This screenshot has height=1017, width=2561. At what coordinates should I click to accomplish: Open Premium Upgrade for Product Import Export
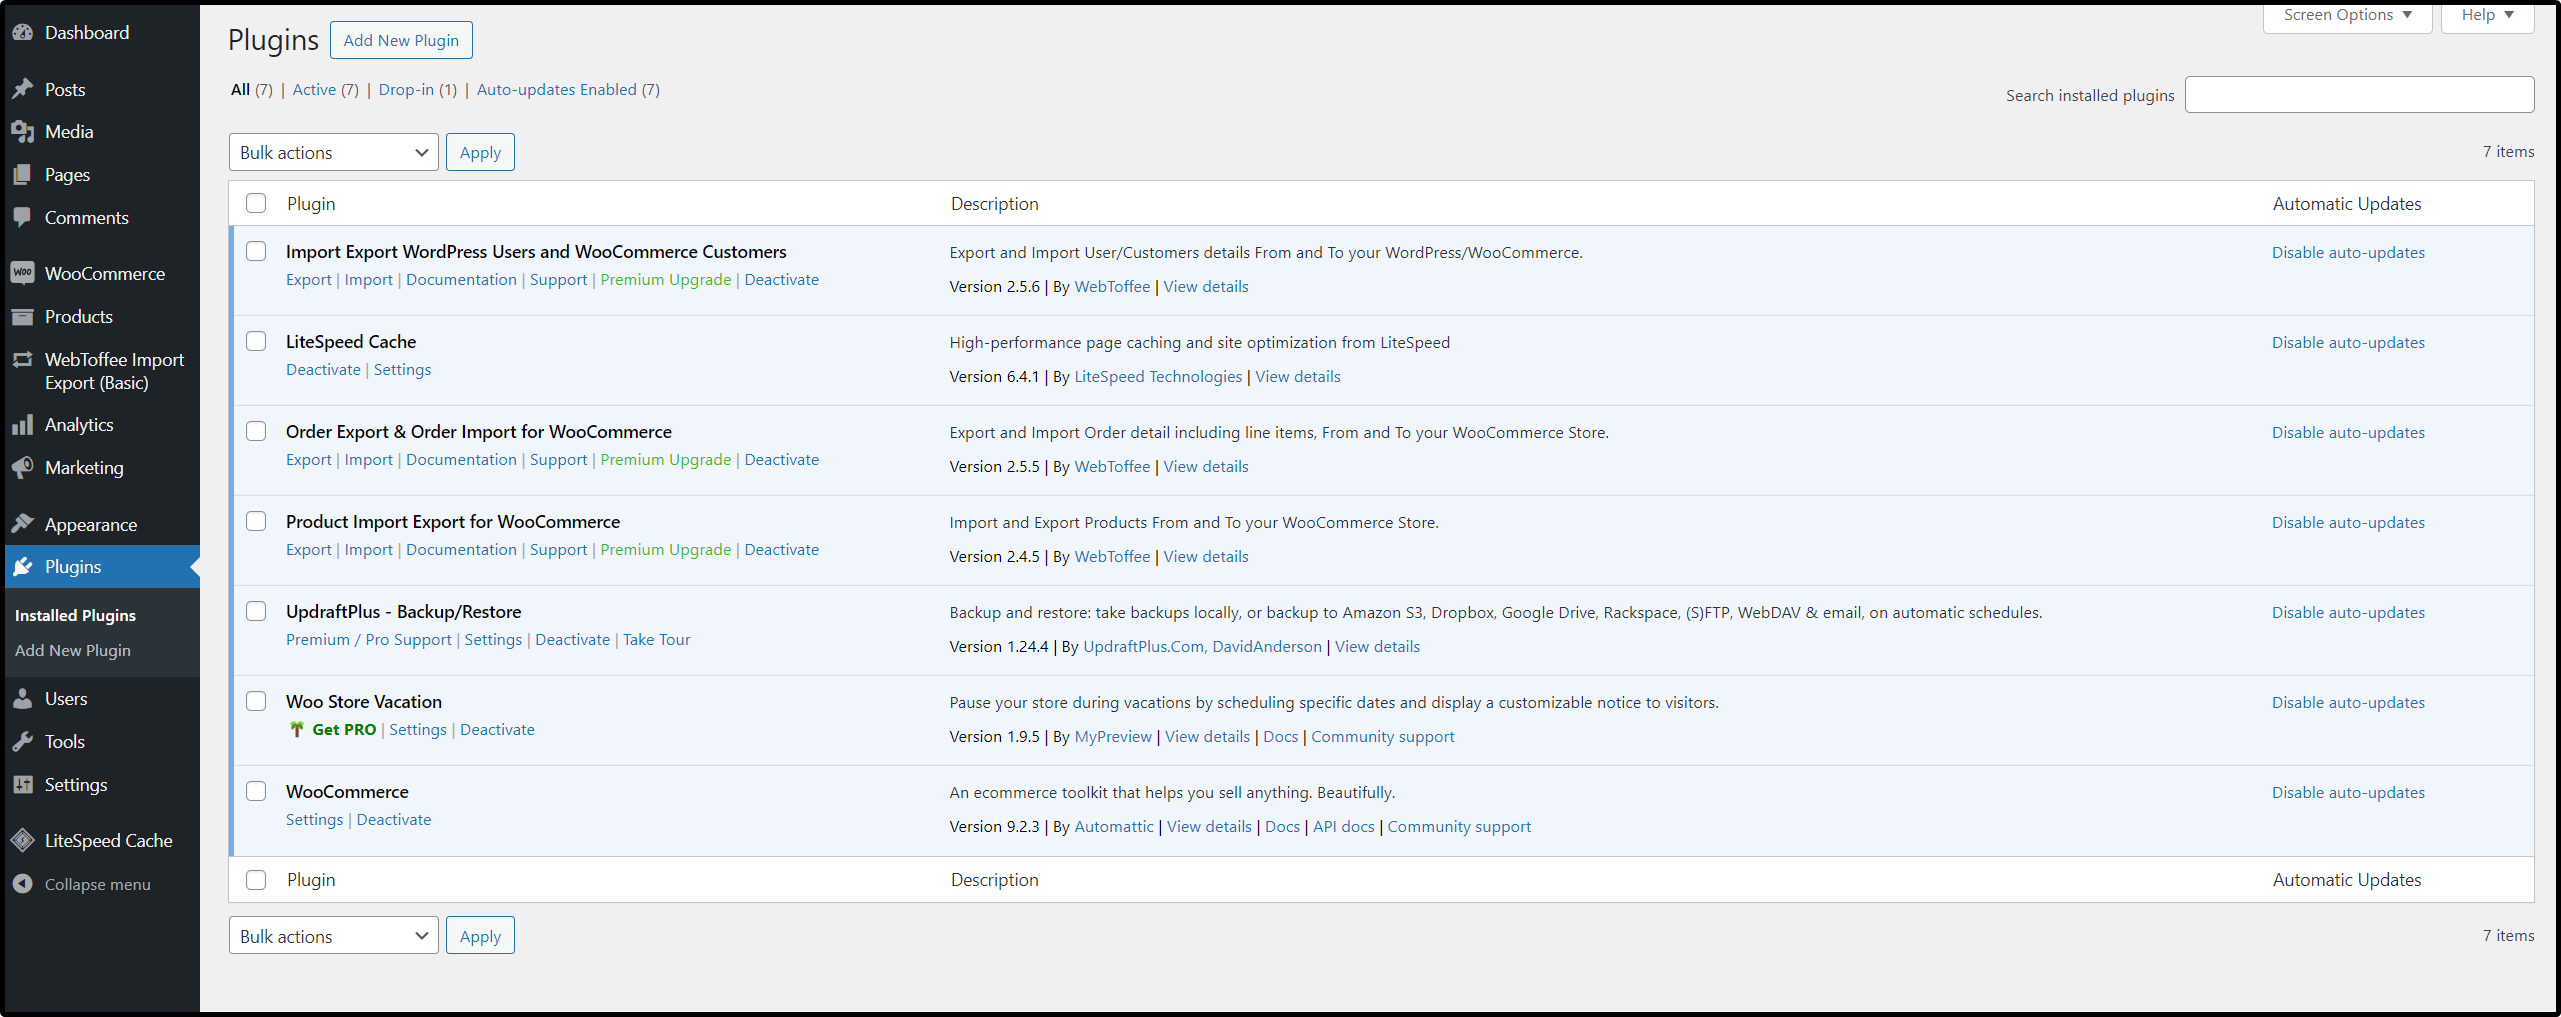click(x=666, y=550)
